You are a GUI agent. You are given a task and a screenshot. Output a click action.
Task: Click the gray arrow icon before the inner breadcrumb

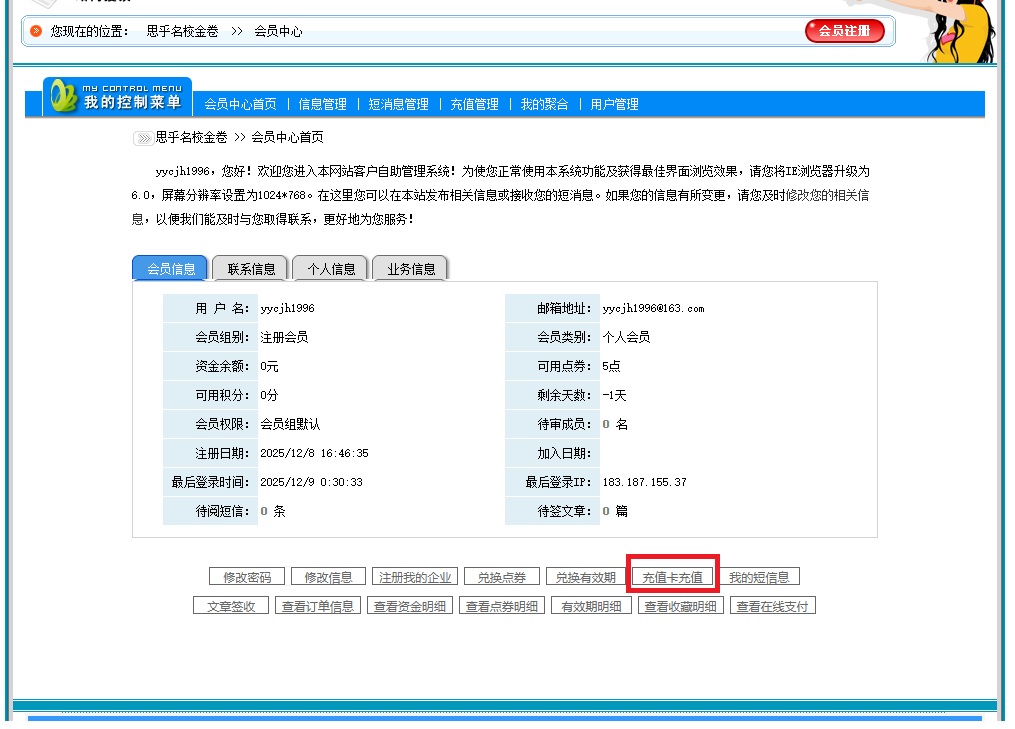coord(143,138)
